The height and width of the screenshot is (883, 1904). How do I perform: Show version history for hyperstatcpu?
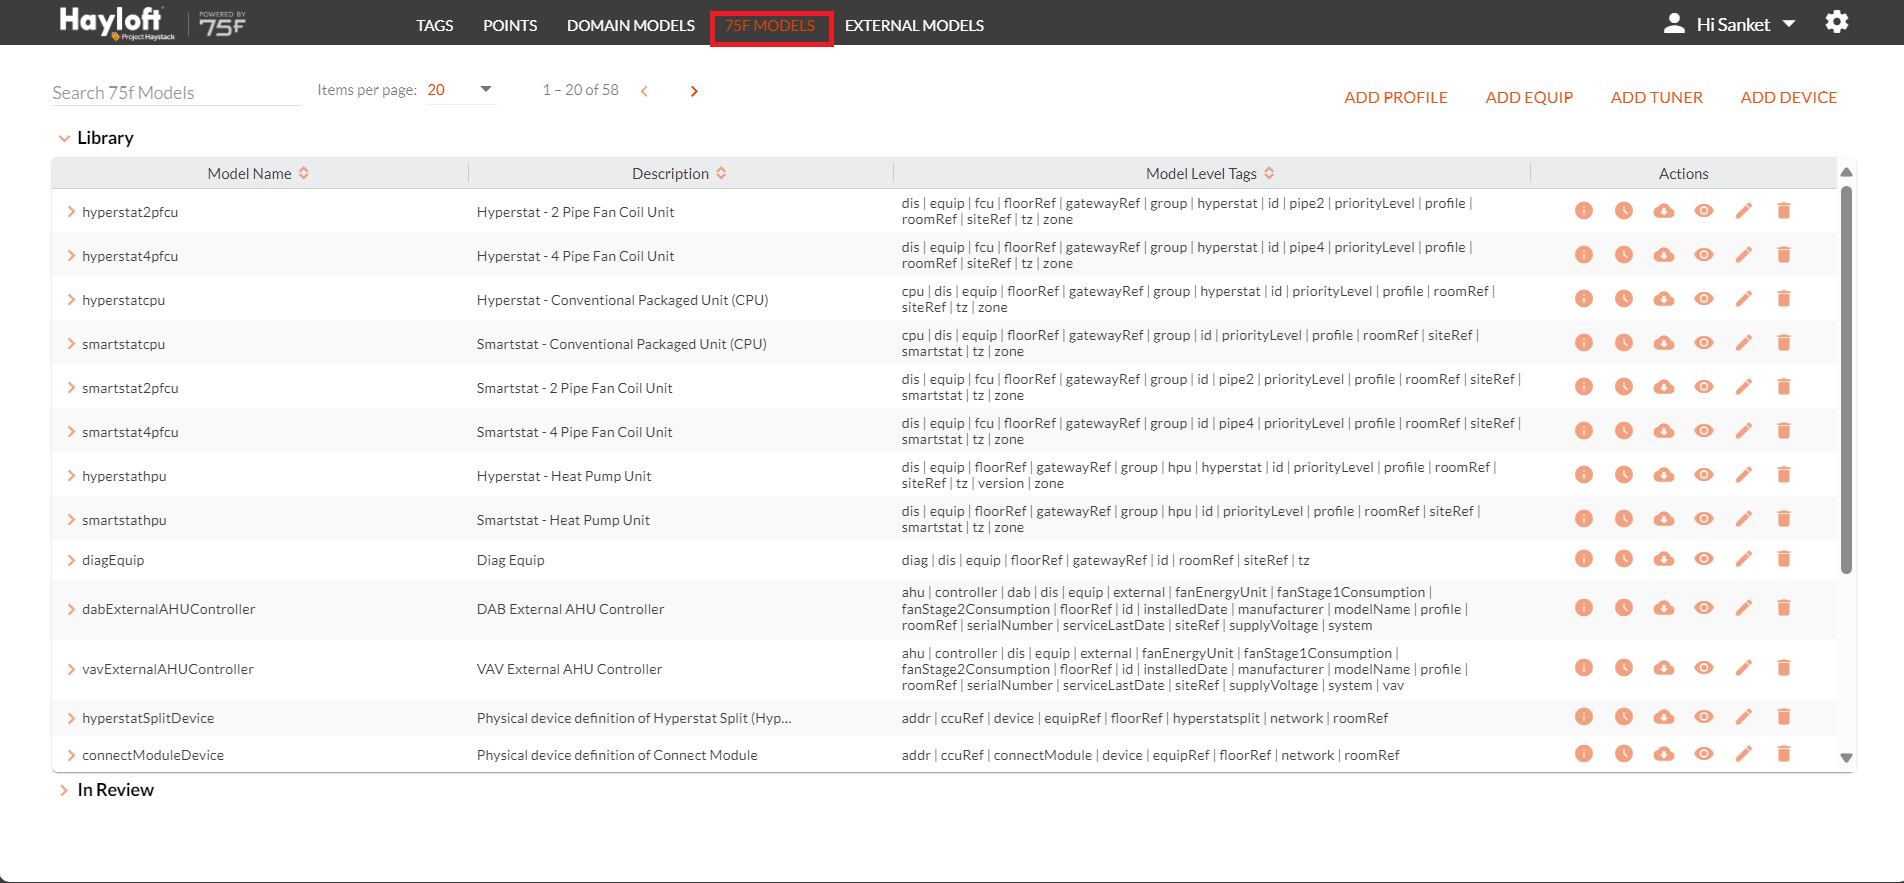1624,299
